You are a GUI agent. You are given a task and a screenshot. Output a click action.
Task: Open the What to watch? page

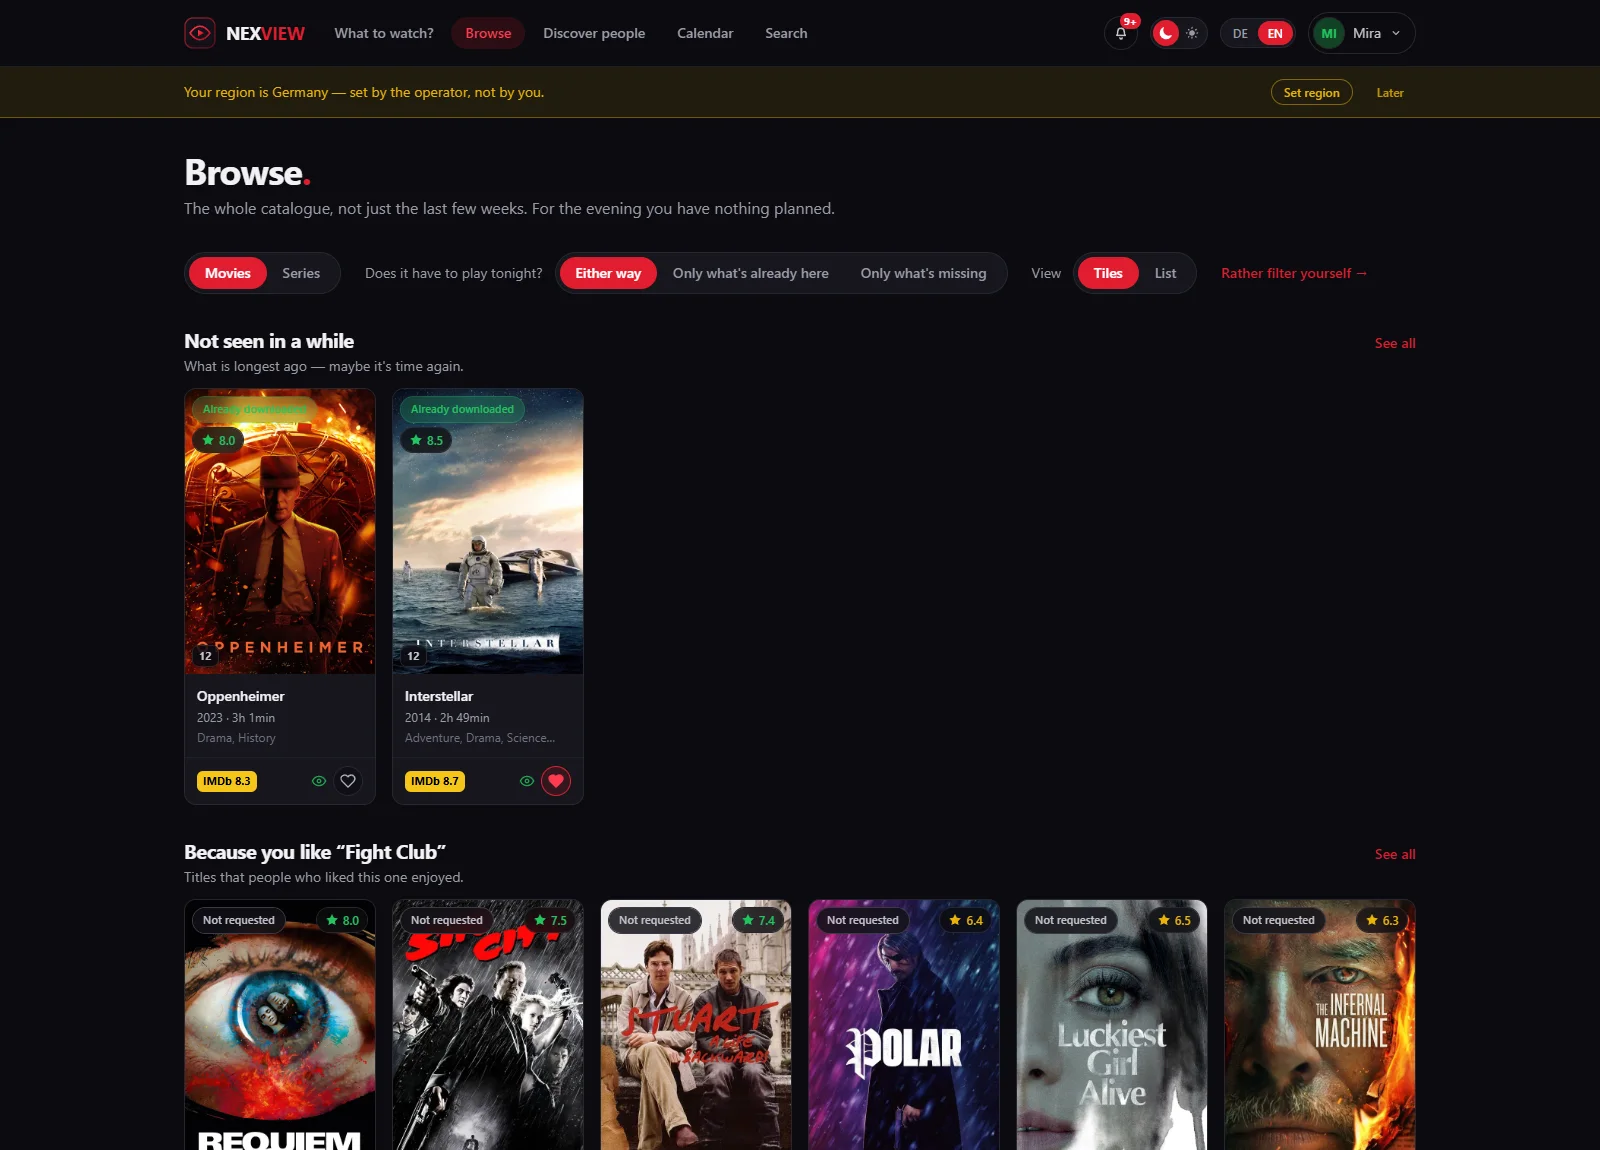tap(384, 33)
